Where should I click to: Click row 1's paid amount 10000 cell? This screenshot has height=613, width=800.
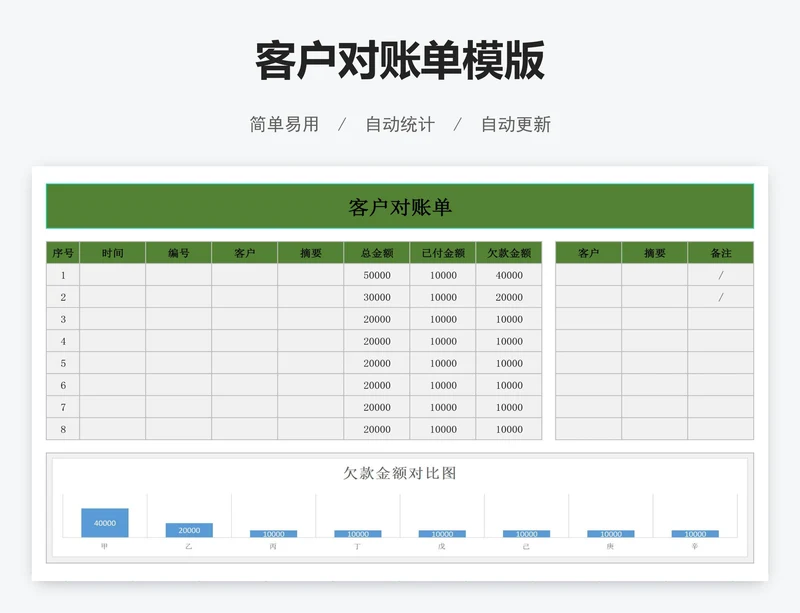point(443,275)
